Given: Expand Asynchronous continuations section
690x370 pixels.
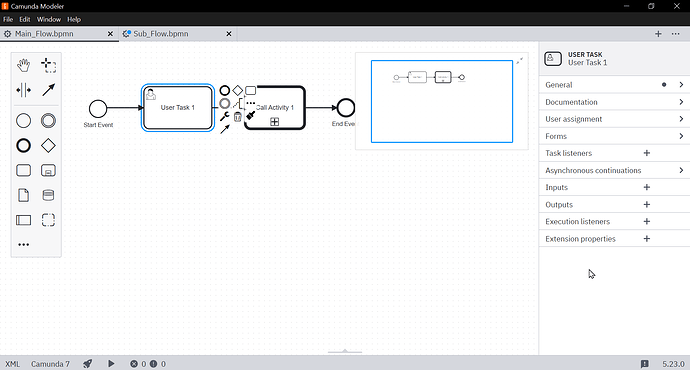Looking at the screenshot, I should 614,170.
